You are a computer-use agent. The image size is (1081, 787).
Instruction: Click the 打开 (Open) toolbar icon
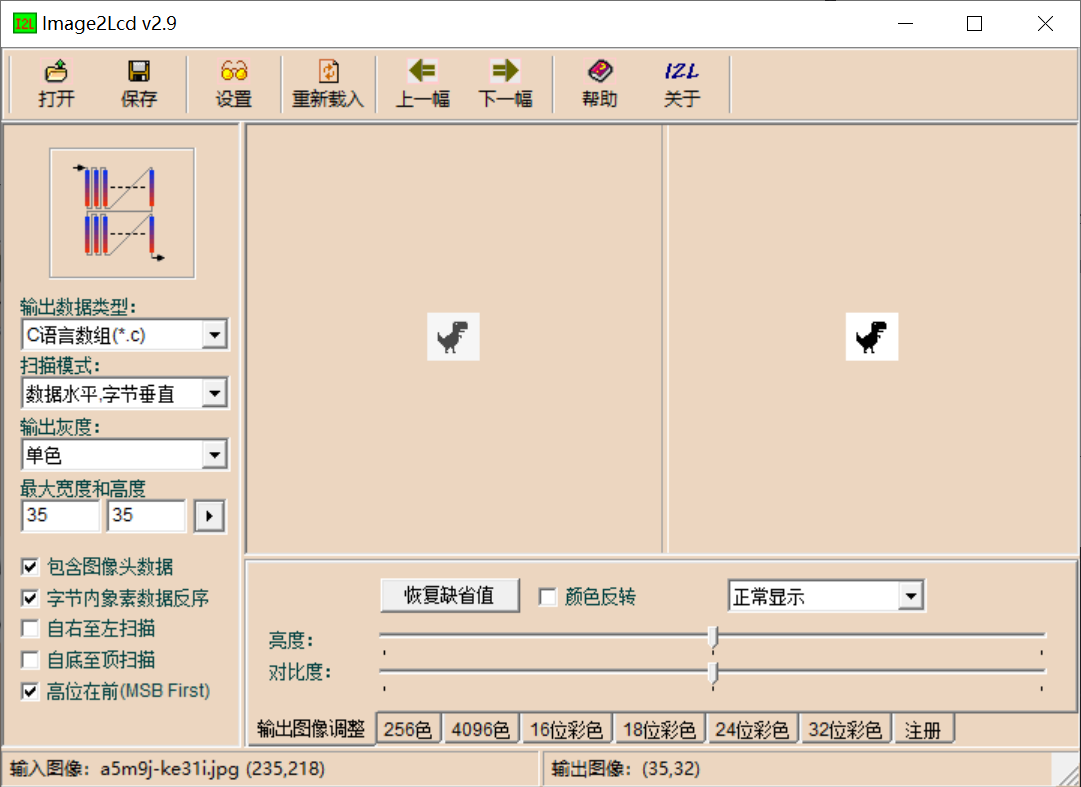[x=56, y=71]
